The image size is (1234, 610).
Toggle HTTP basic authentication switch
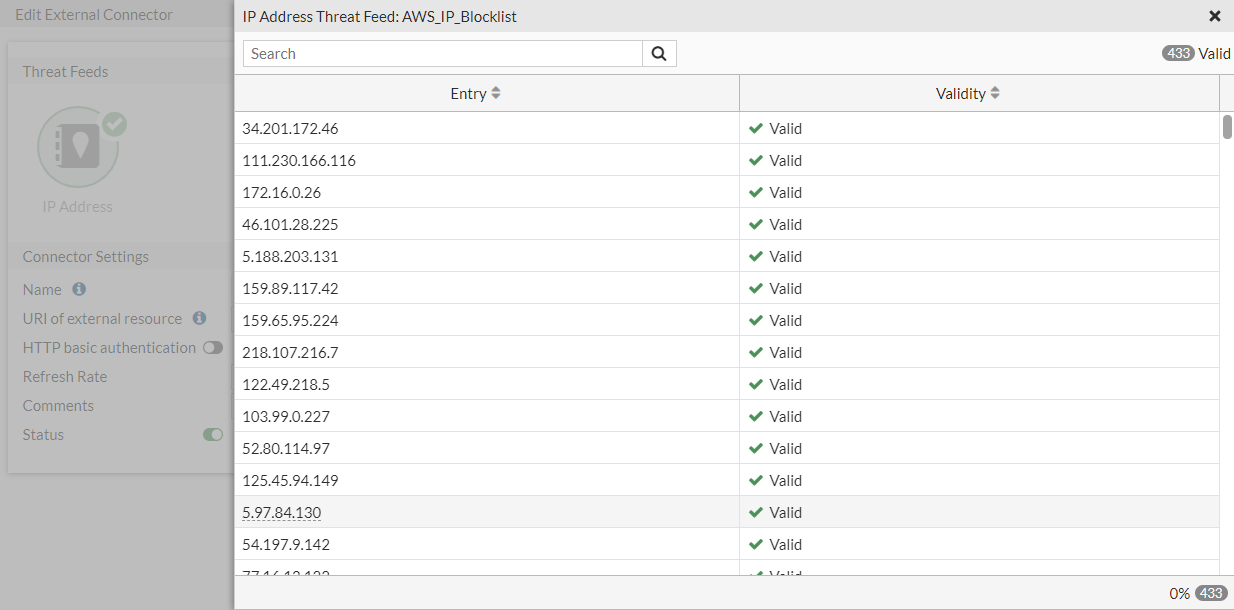[x=212, y=348]
